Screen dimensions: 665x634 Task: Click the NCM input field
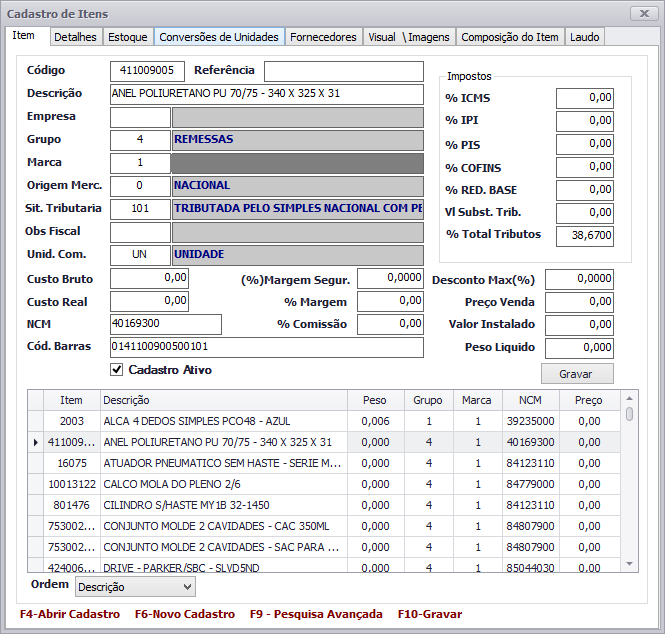(x=166, y=324)
